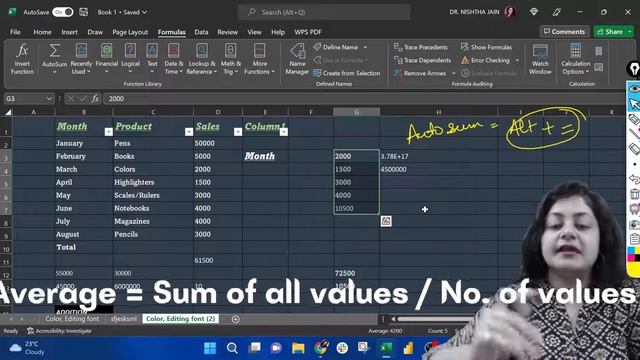Open the WPS PDF tab
Image resolution: width=640 pixels, height=360 pixels.
(x=308, y=32)
